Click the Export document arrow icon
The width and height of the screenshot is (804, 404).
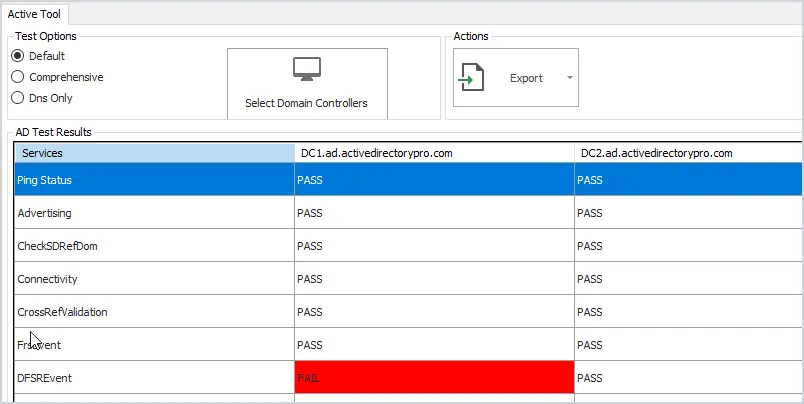click(x=471, y=77)
